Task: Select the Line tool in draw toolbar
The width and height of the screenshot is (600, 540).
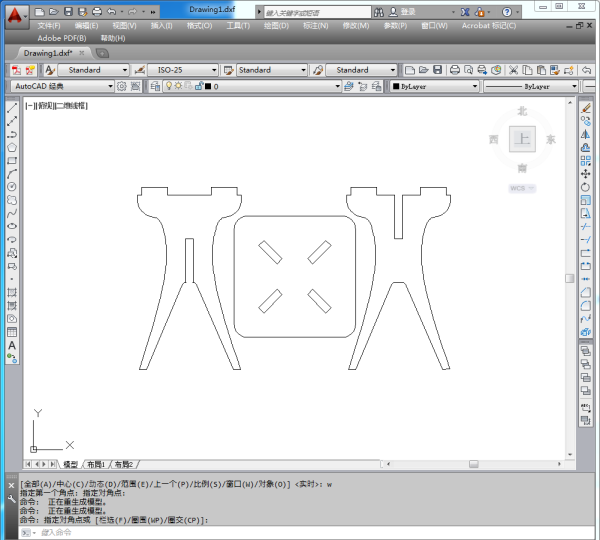Action: click(x=12, y=108)
